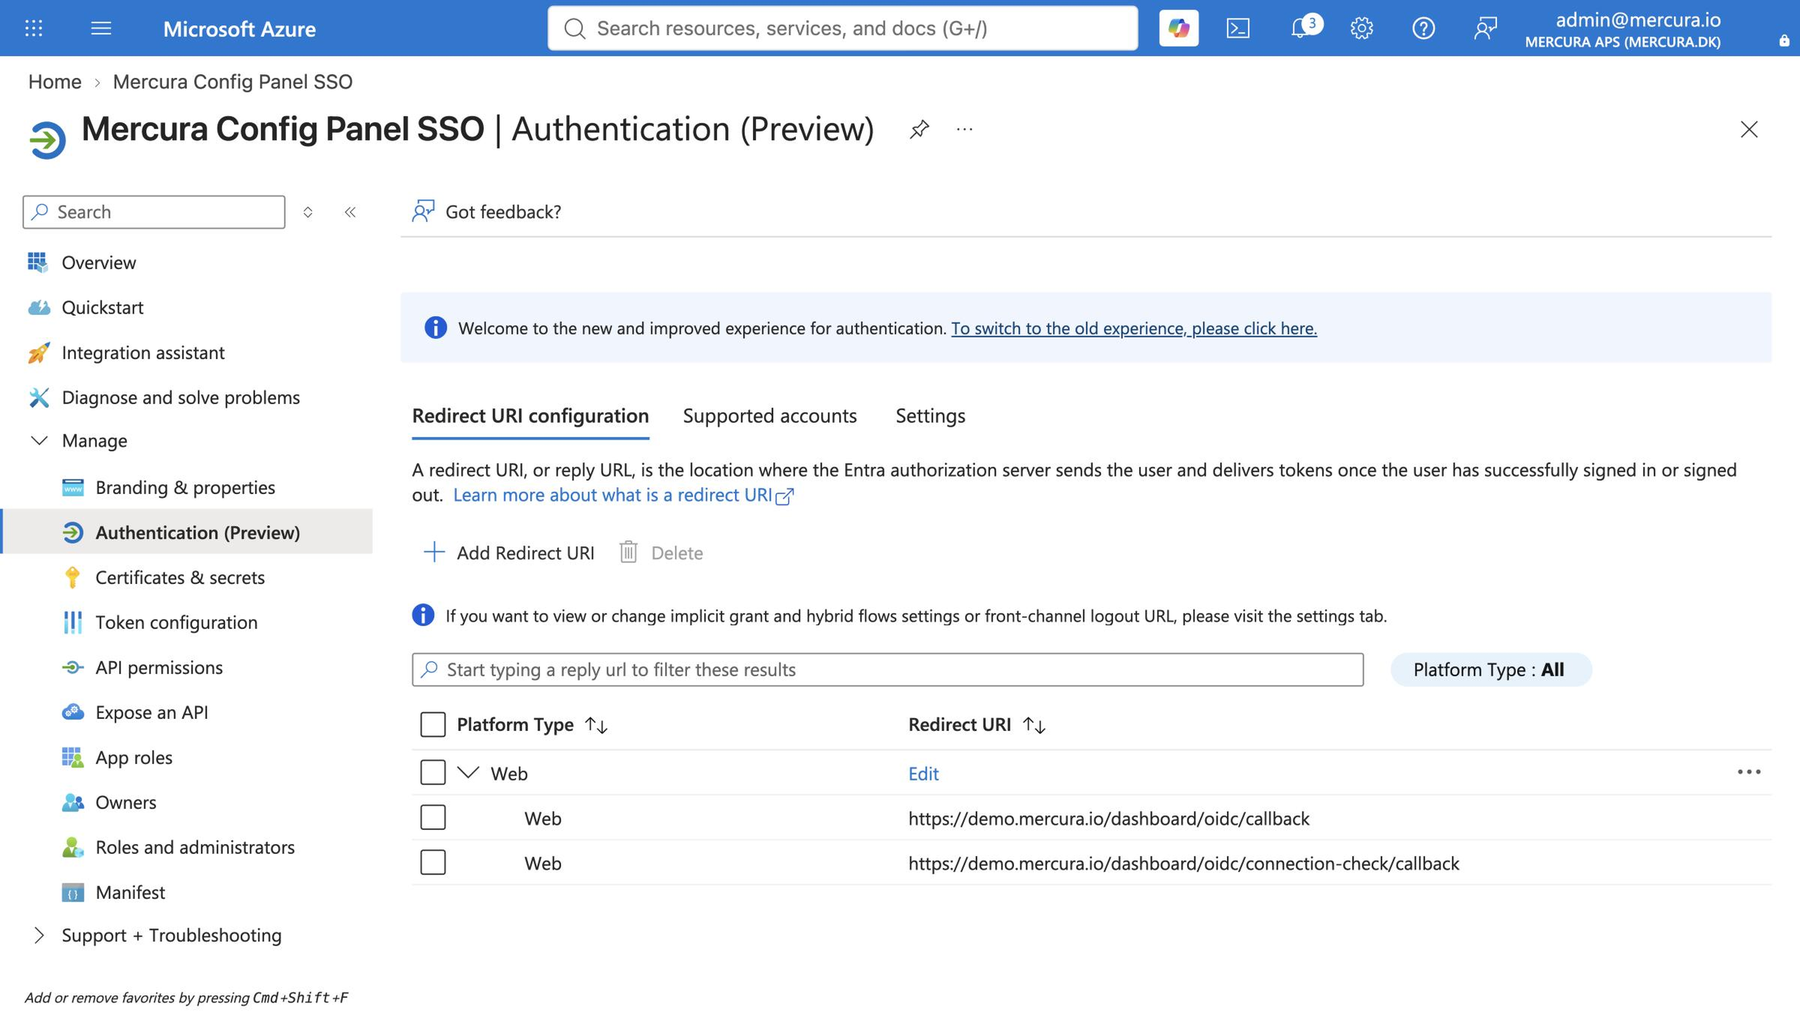
Task: Sort by Platform Type arrows
Action: [x=596, y=725]
